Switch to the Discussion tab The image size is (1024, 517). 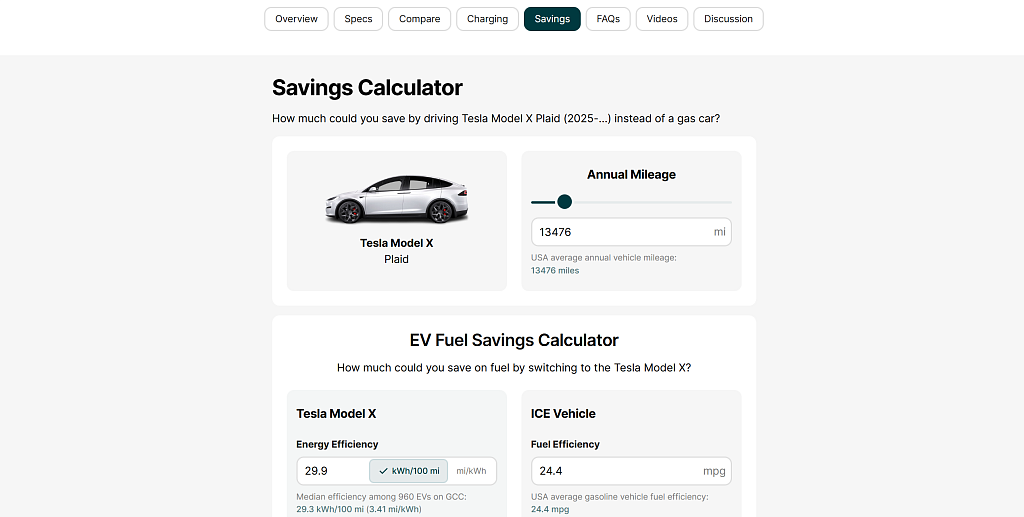[x=728, y=19]
